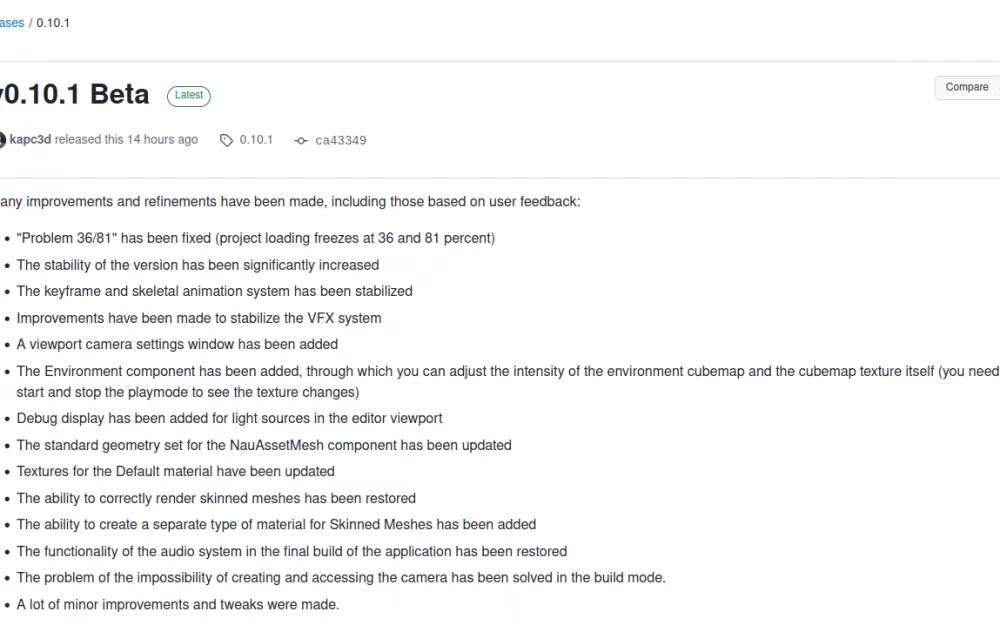Click the Skinned Meshes material bullet
Image resolution: width=1000 pixels, height=625 pixels.
point(276,524)
